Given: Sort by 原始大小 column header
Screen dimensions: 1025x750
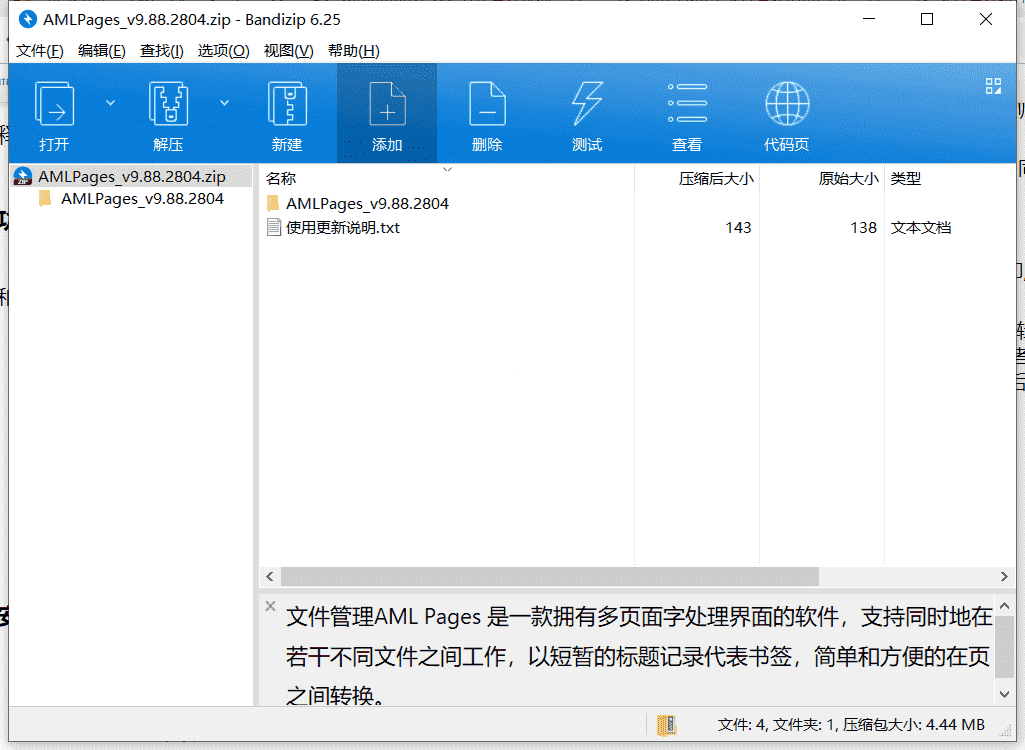Looking at the screenshot, I should click(x=849, y=179).
